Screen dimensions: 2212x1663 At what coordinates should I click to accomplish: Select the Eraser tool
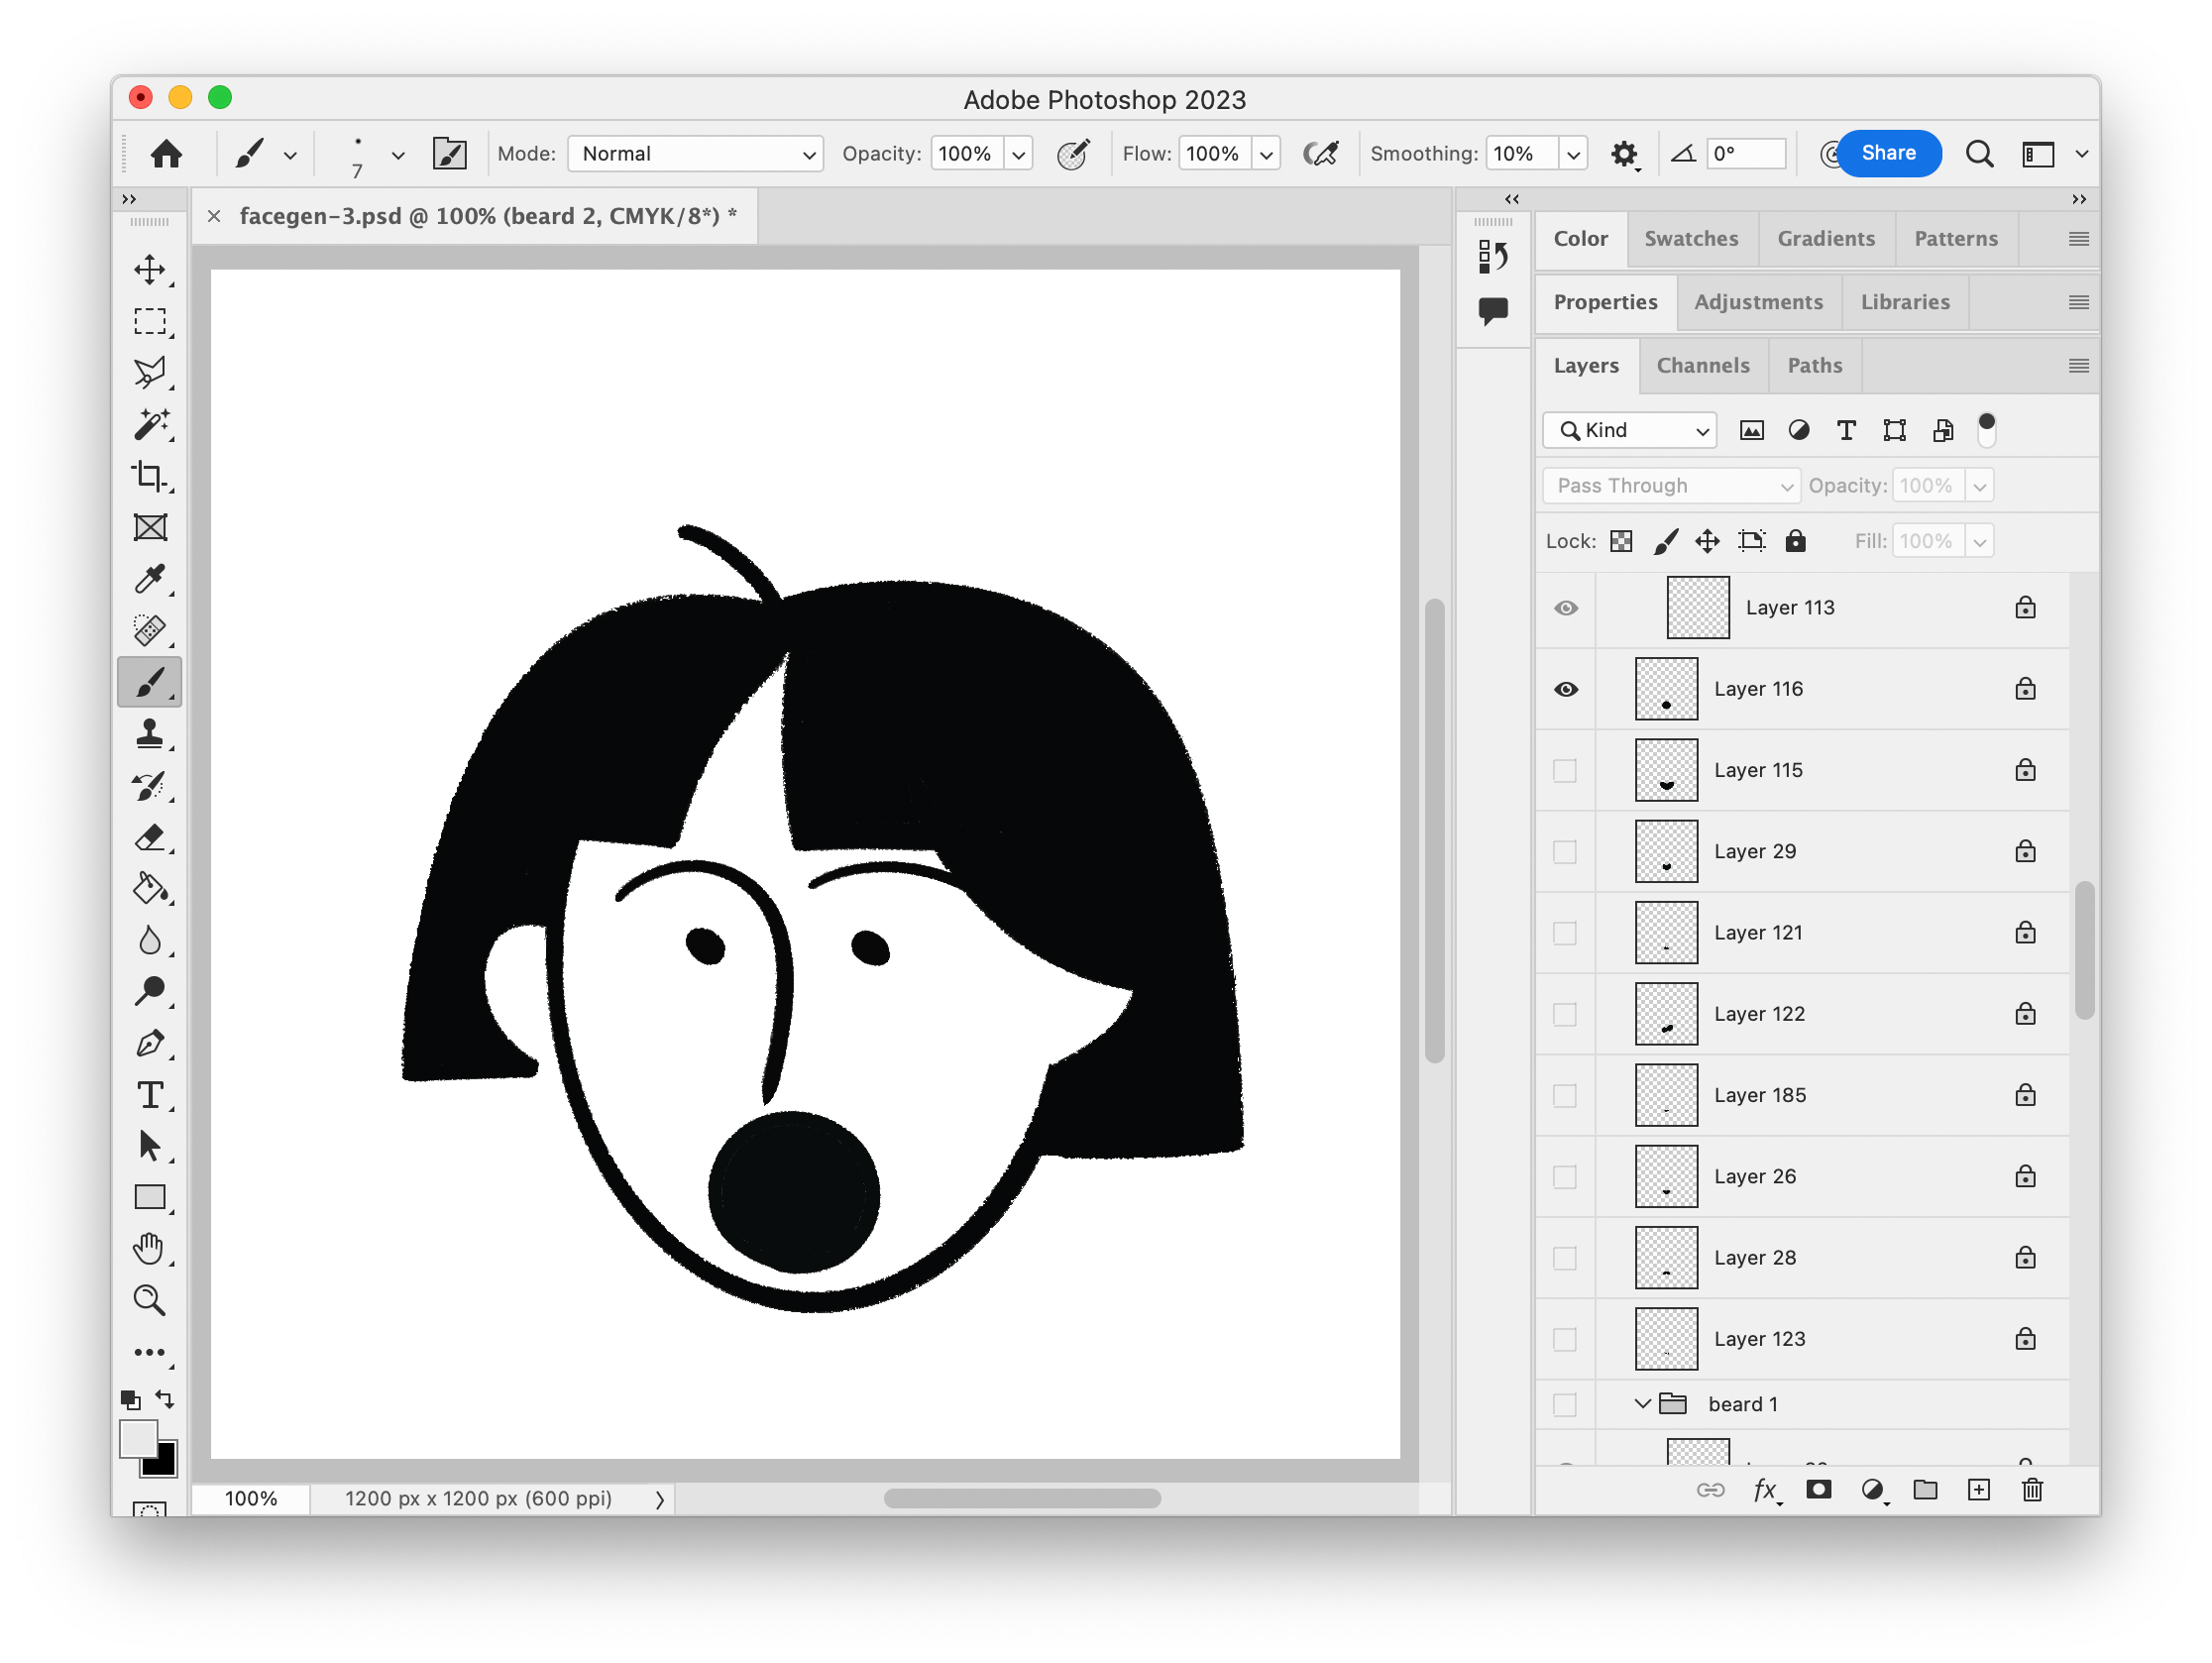click(150, 837)
